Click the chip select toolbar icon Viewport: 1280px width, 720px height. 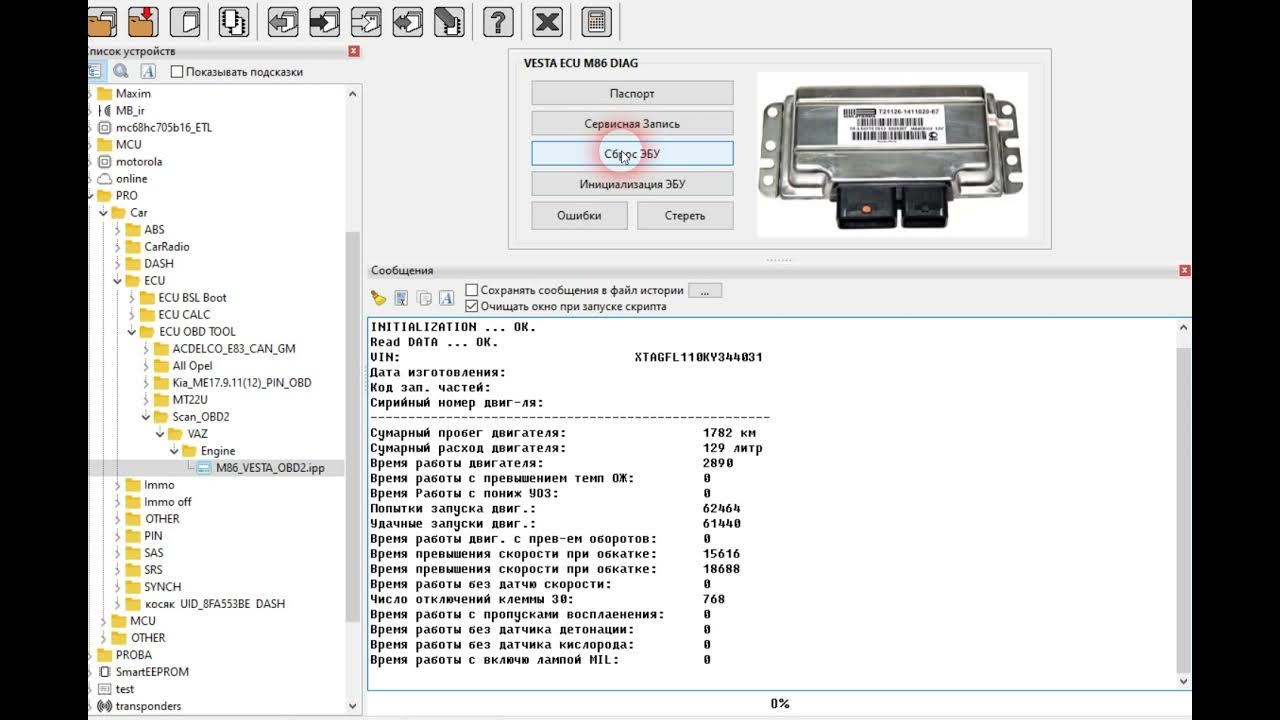[x=234, y=21]
